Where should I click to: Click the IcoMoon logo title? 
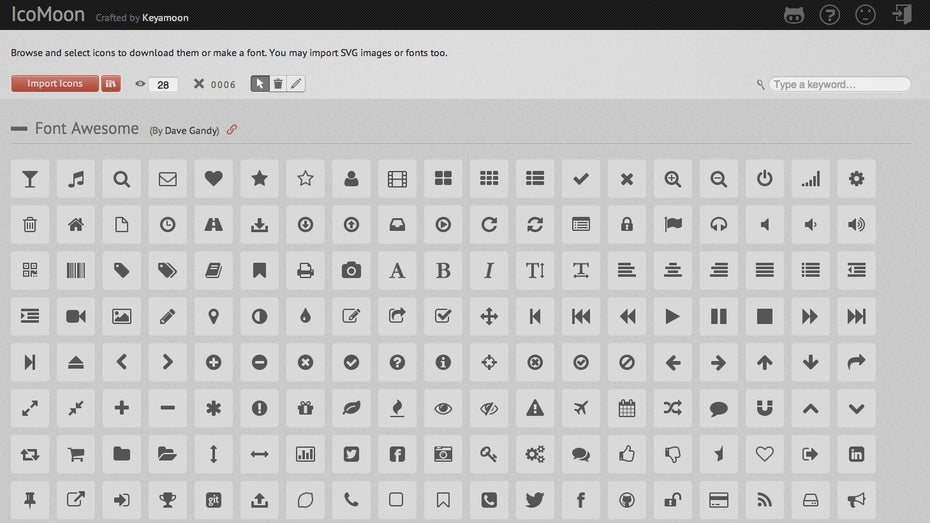point(47,14)
